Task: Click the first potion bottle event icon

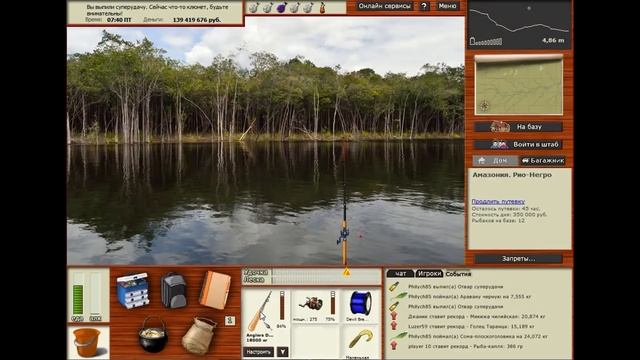Action: tap(393, 287)
